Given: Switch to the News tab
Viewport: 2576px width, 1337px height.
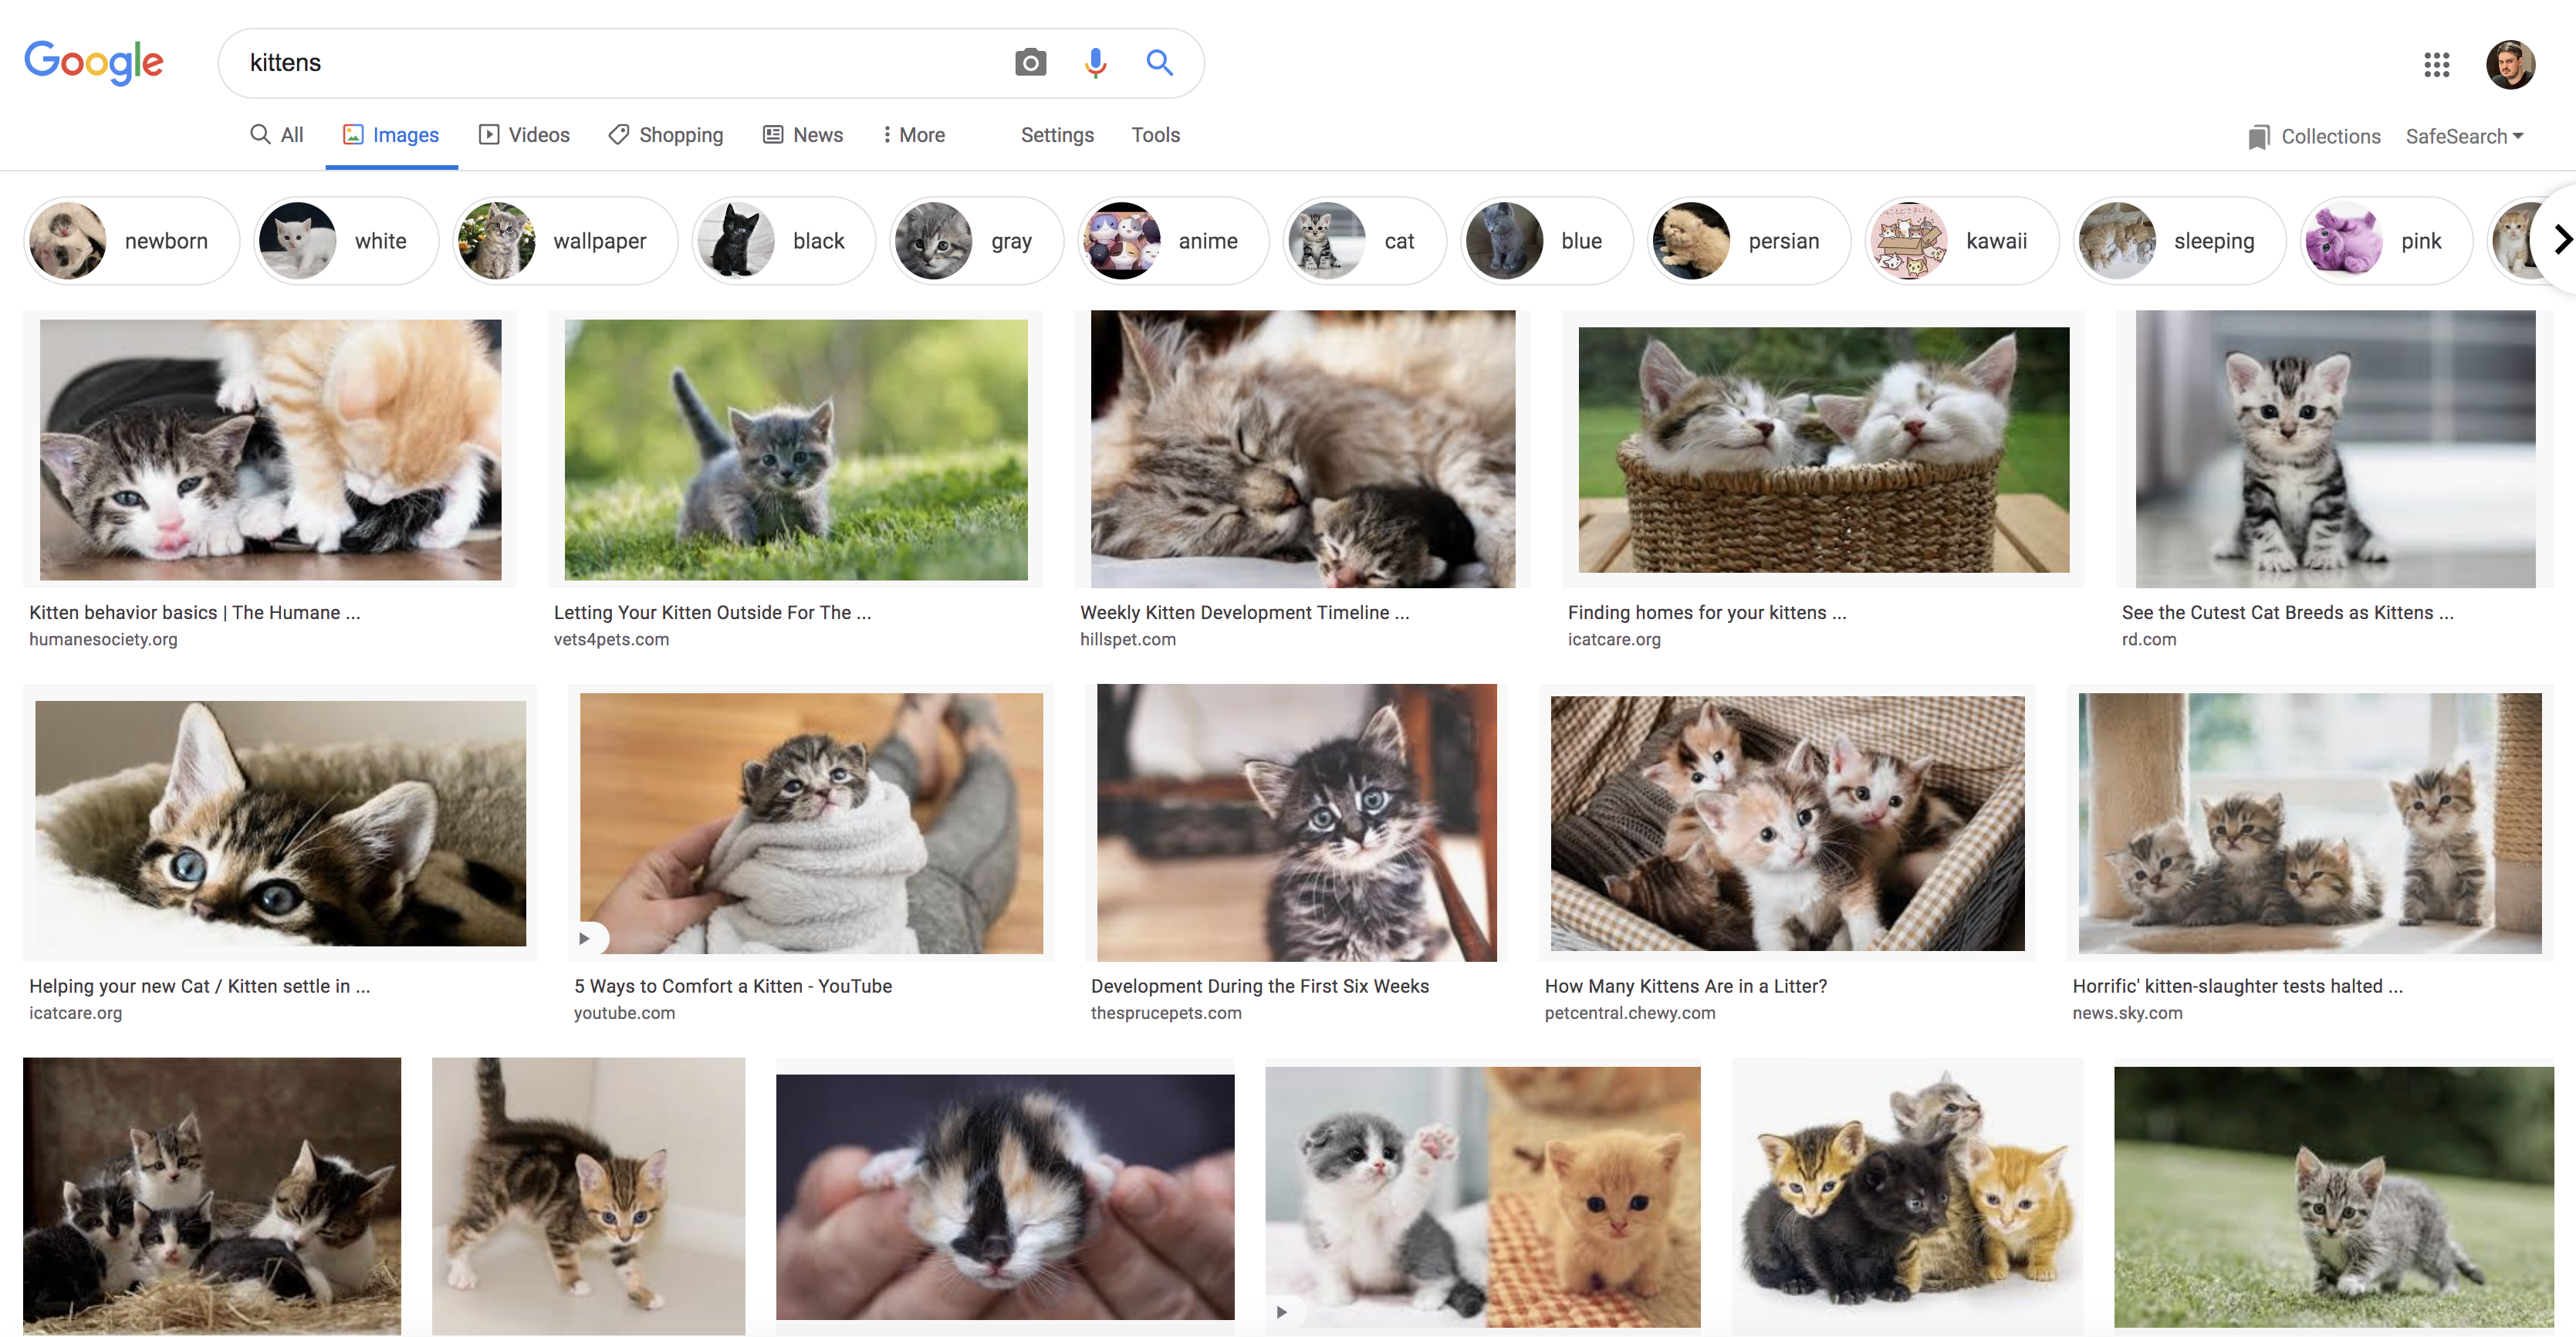Looking at the screenshot, I should pos(803,134).
